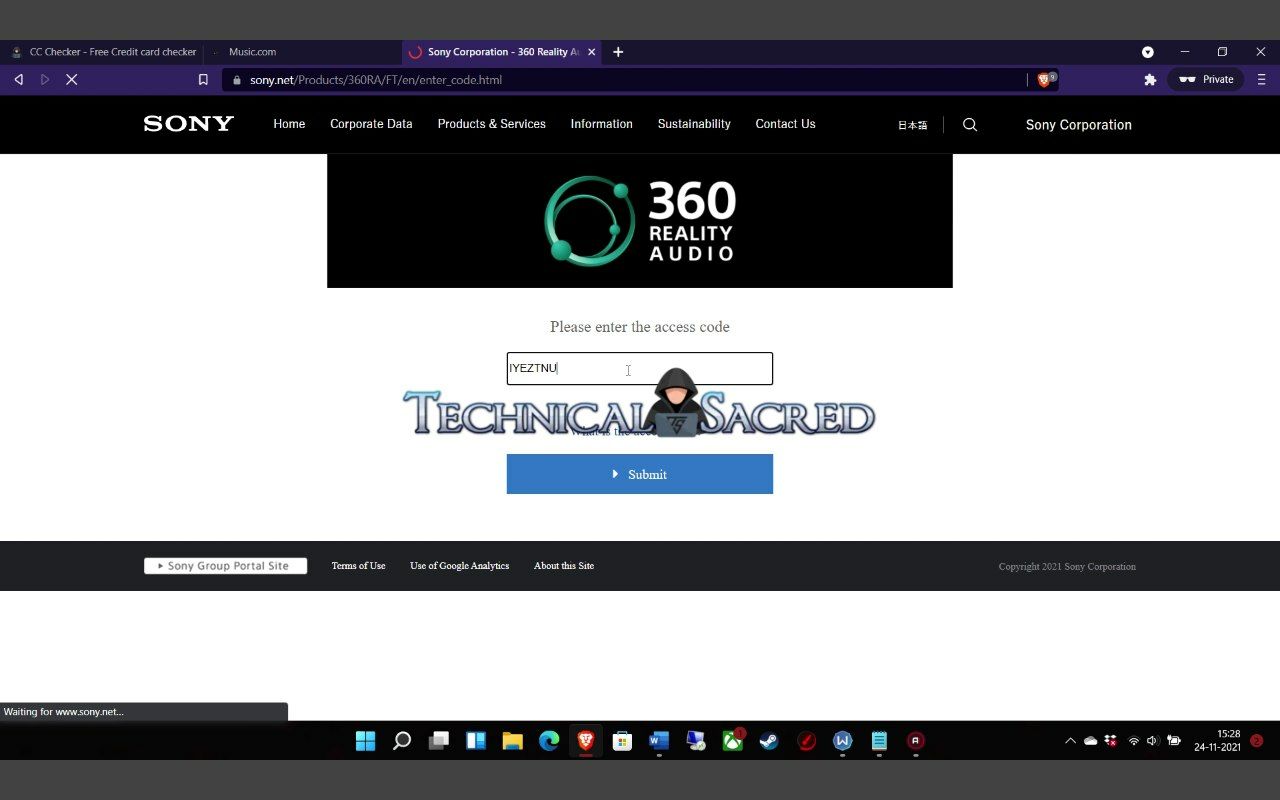Click the padlock site security icon
Image resolution: width=1280 pixels, height=800 pixels.
pyautogui.click(x=237, y=80)
